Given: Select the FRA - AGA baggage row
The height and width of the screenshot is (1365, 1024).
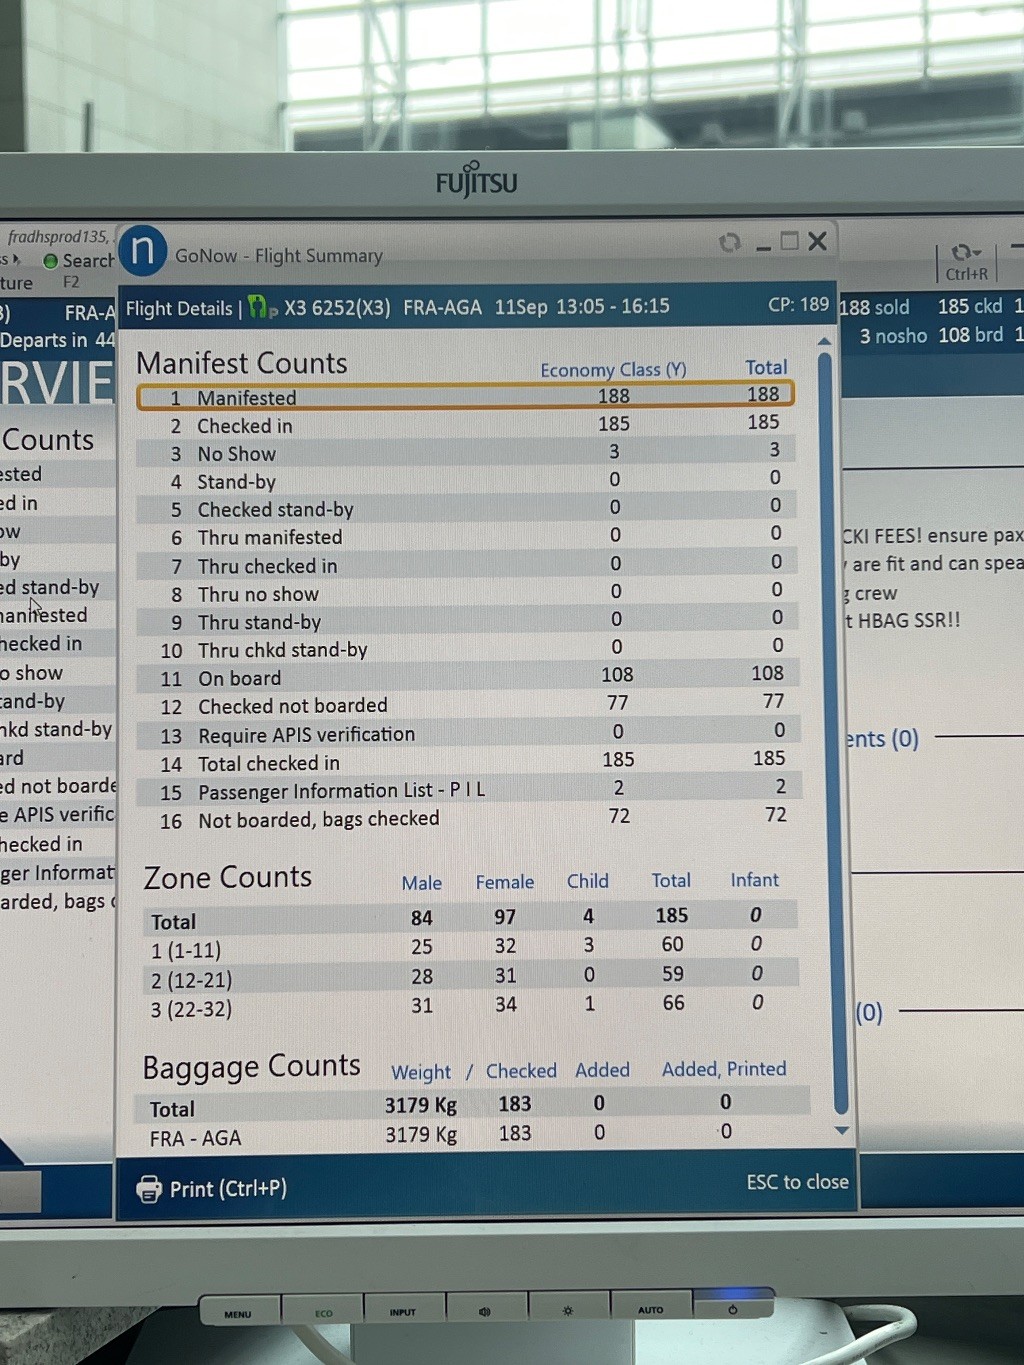Looking at the screenshot, I should (465, 1136).
